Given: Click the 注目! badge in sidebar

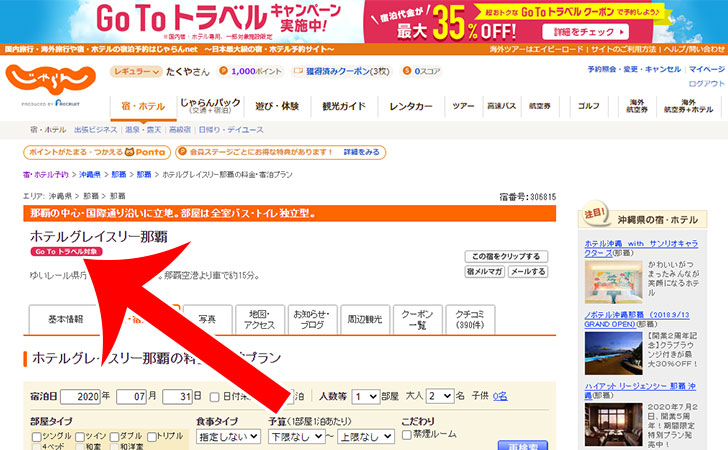Looking at the screenshot, I should [x=595, y=215].
